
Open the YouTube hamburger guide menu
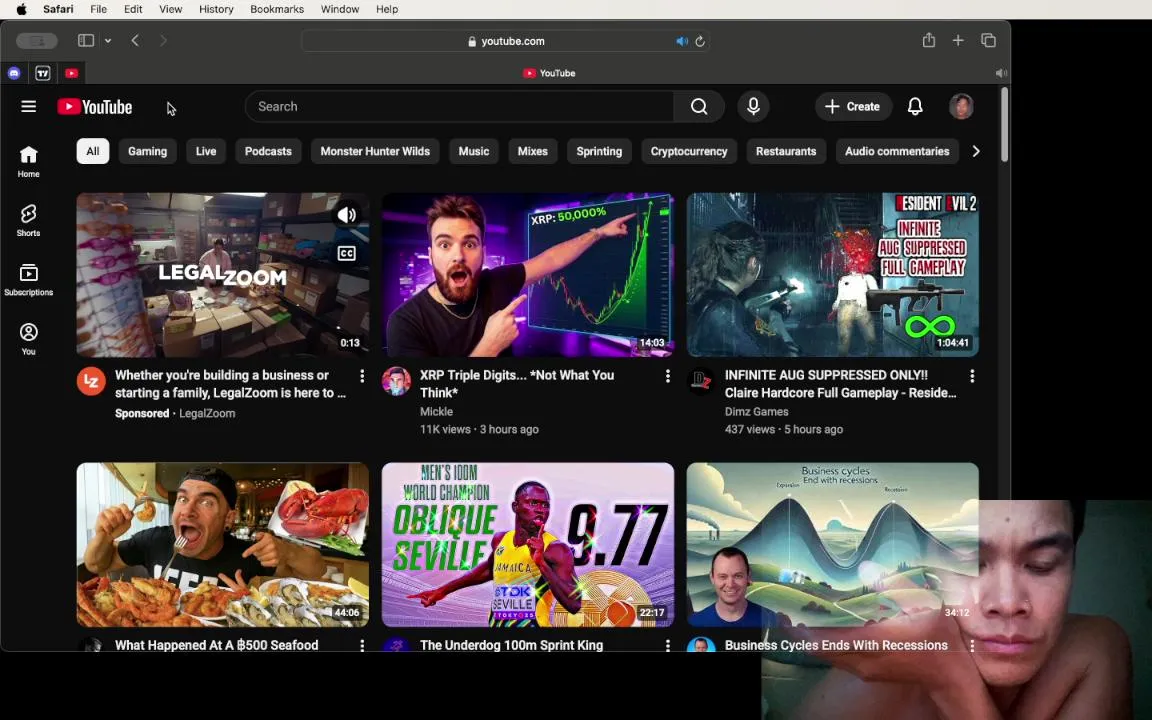coord(29,107)
